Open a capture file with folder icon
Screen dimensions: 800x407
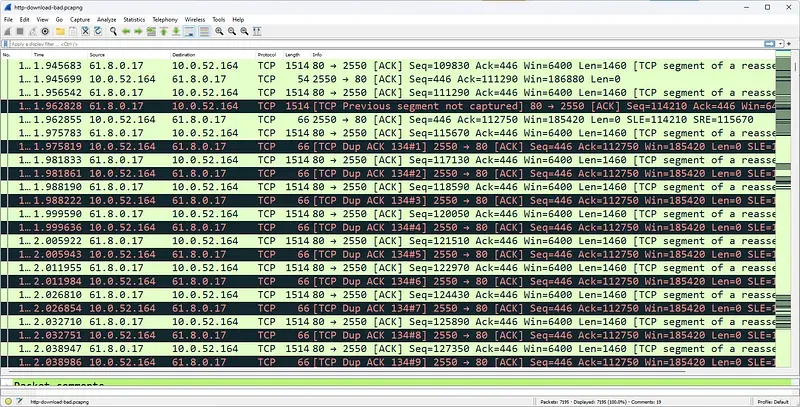click(60, 32)
